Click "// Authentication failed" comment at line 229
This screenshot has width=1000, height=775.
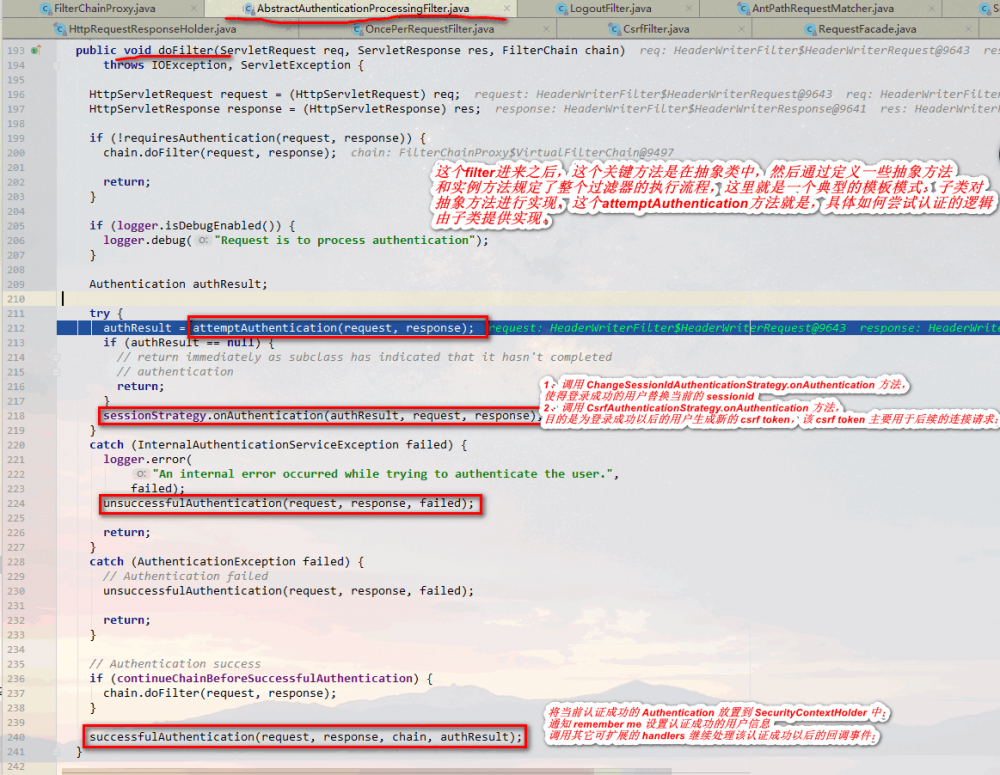[x=186, y=576]
